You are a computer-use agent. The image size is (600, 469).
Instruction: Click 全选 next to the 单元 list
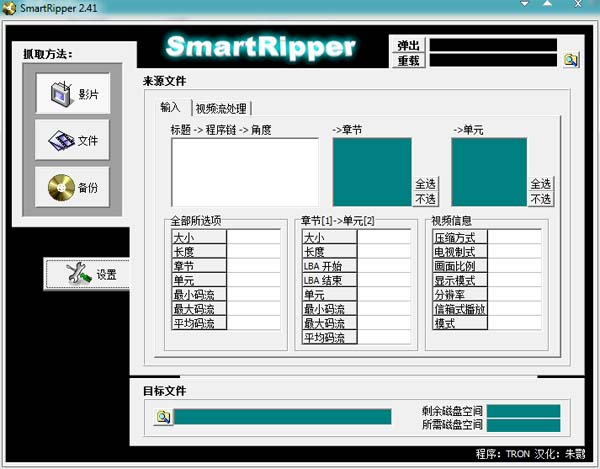(540, 184)
